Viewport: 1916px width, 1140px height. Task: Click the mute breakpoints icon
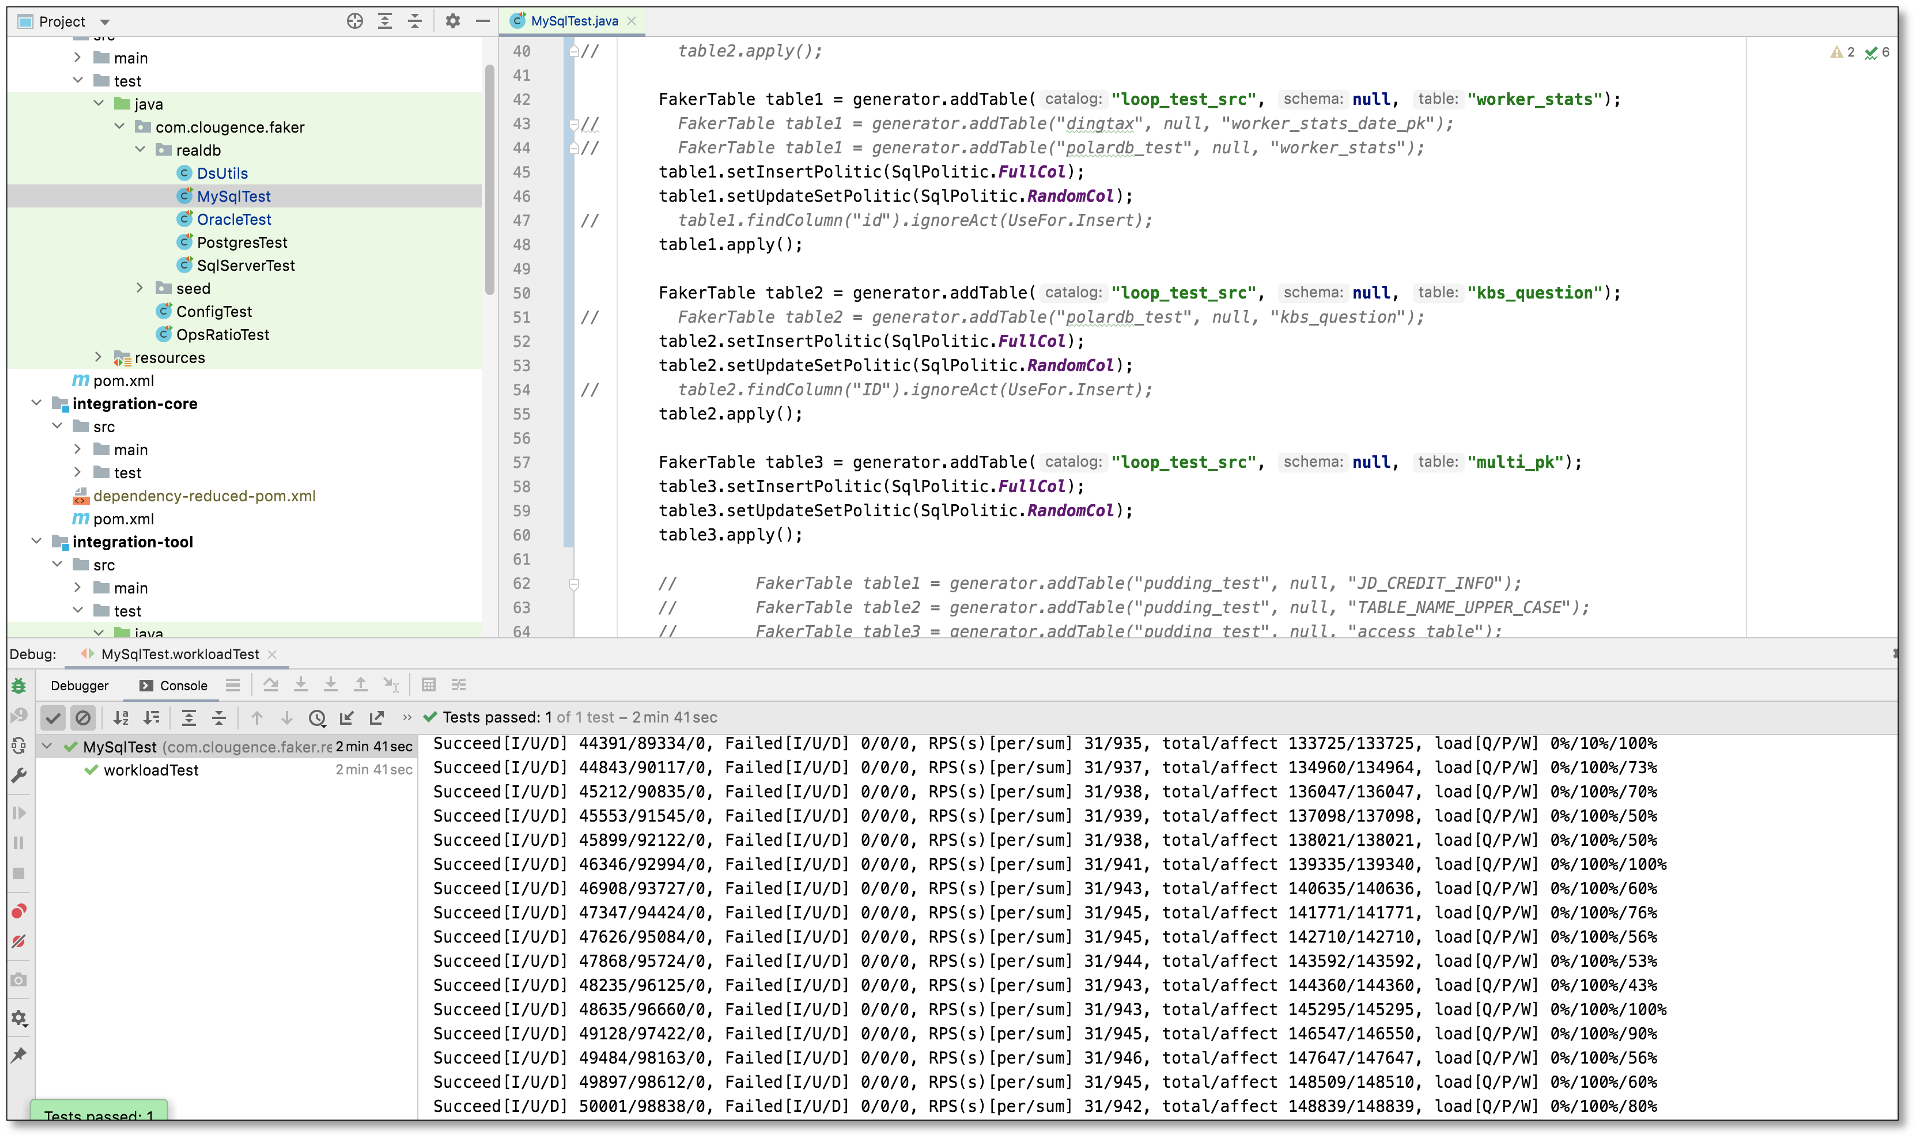coord(19,941)
